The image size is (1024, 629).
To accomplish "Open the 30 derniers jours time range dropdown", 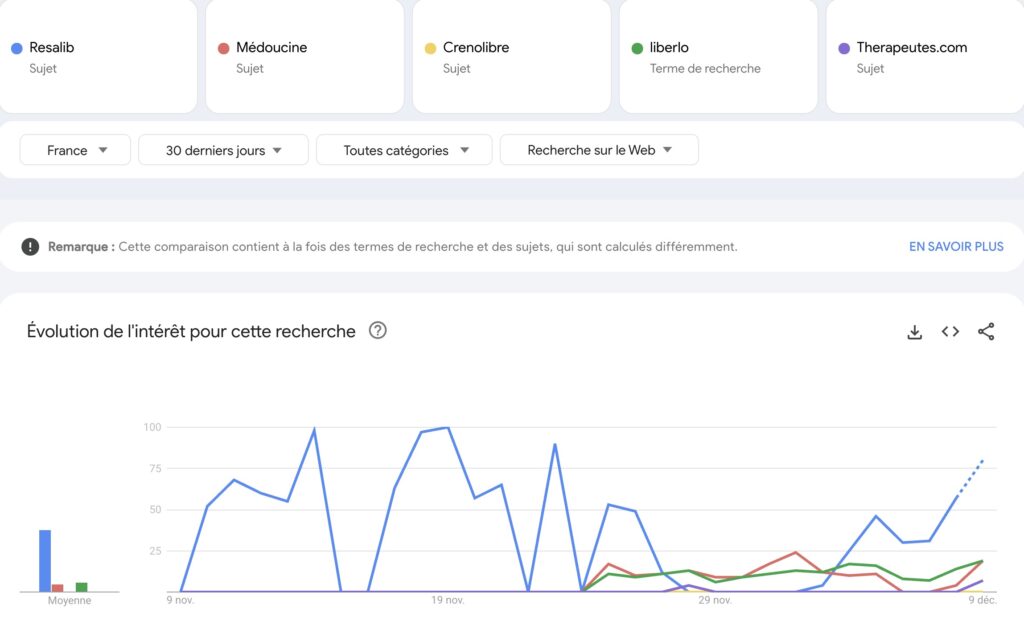I will coord(222,149).
